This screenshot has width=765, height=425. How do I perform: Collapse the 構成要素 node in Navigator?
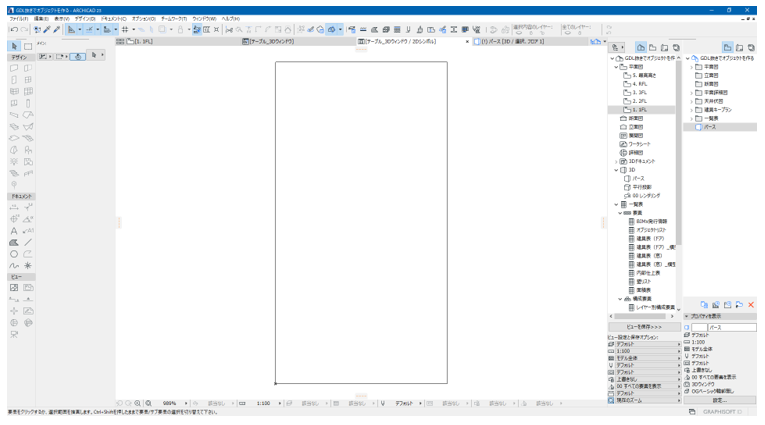pos(620,299)
